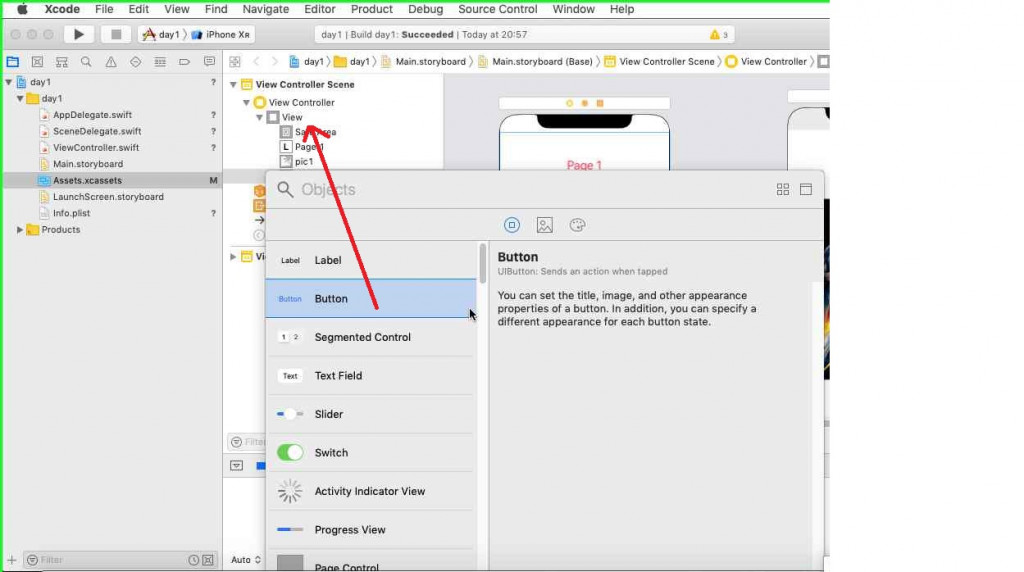
Task: Go forward in editor history
Action: [274, 61]
